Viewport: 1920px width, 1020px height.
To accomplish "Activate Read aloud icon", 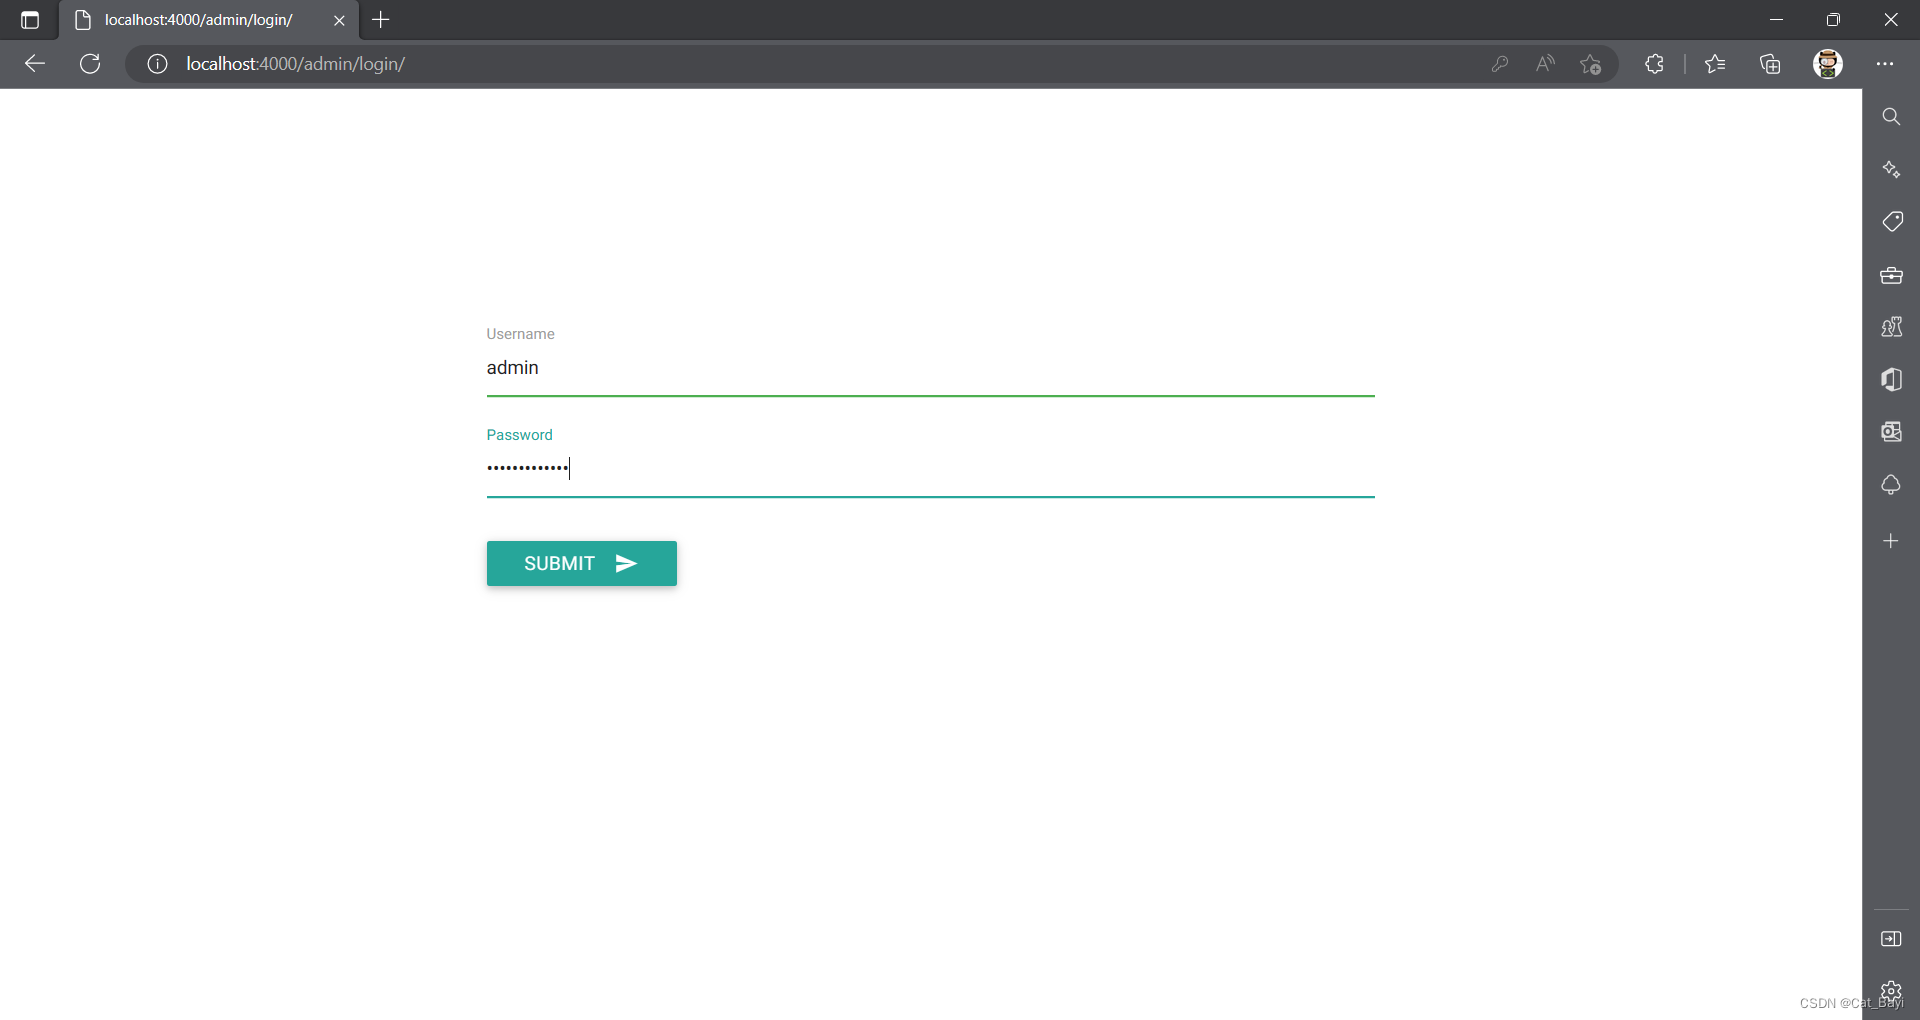I will click(x=1545, y=64).
